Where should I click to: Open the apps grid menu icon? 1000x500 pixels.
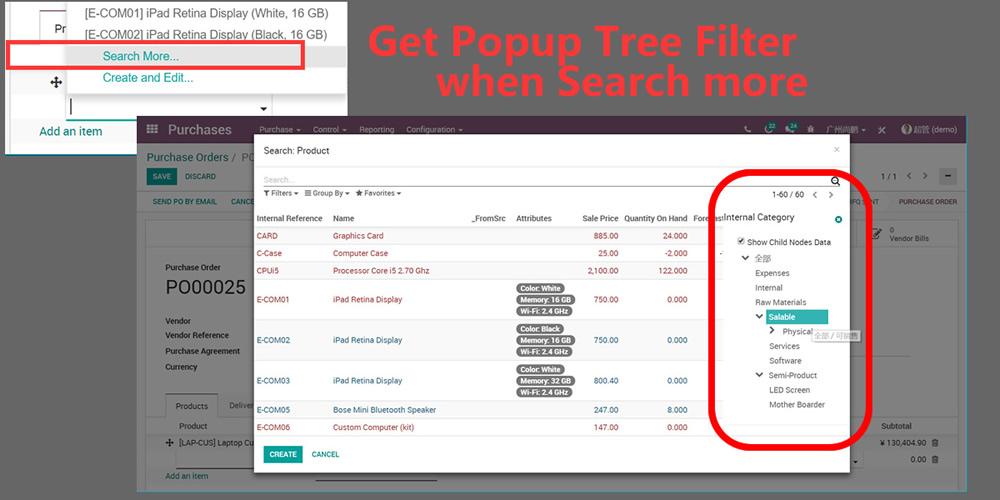tap(152, 129)
